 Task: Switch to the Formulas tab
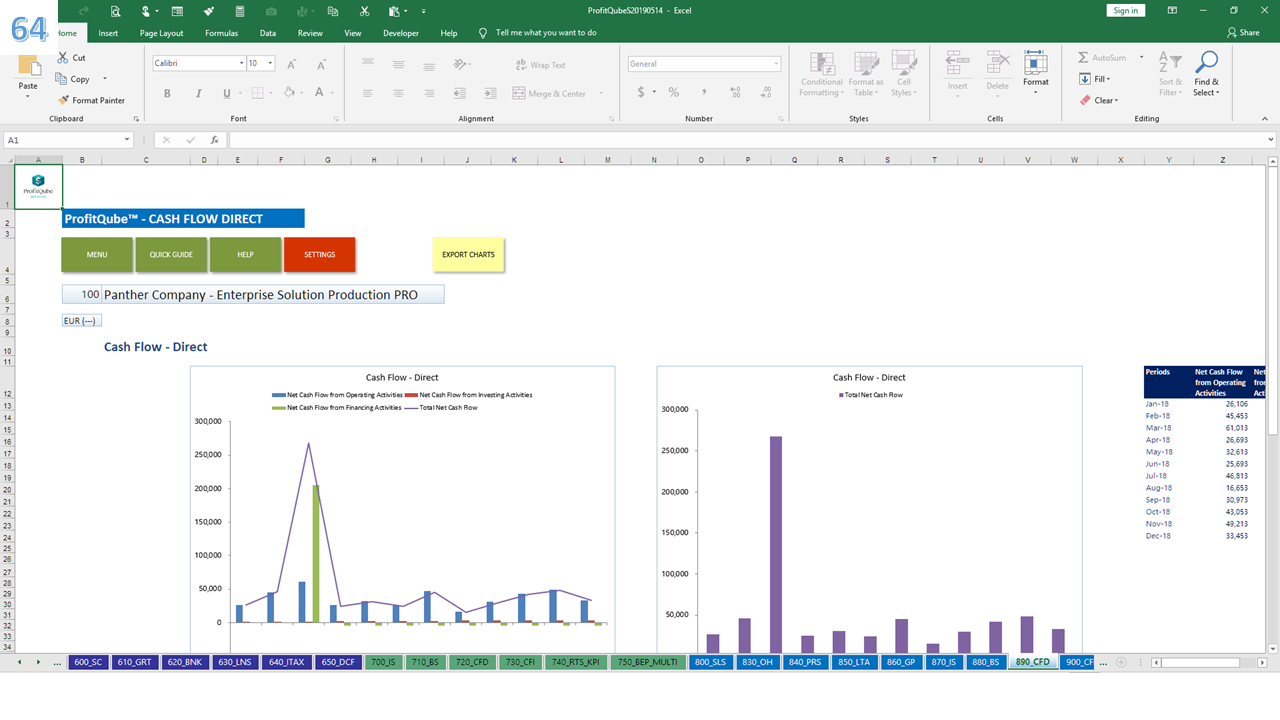pos(221,33)
